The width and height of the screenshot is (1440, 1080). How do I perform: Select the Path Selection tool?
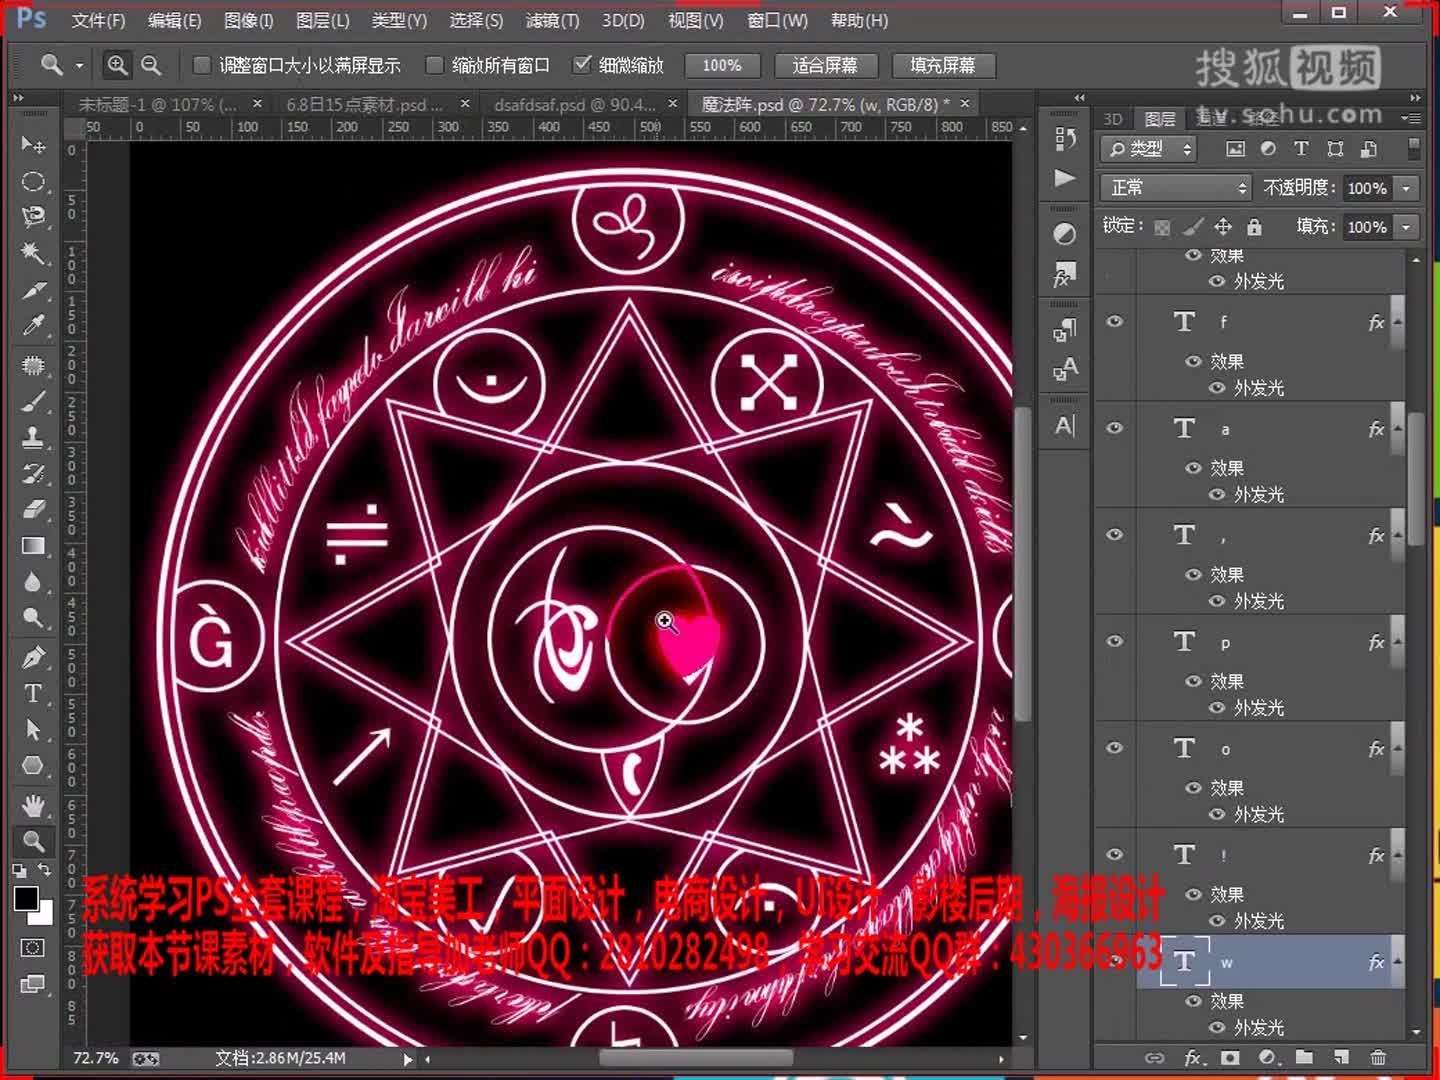pos(33,729)
